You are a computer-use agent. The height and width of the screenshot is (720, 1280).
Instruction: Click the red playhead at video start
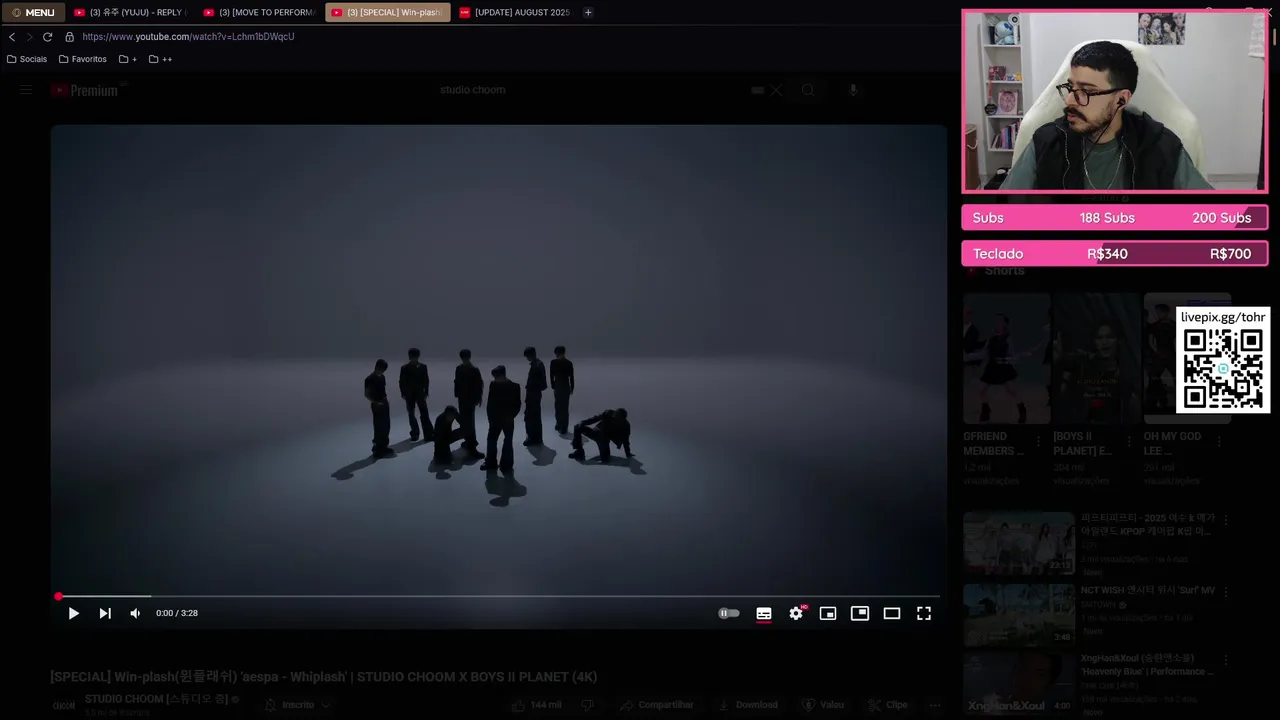tap(58, 596)
